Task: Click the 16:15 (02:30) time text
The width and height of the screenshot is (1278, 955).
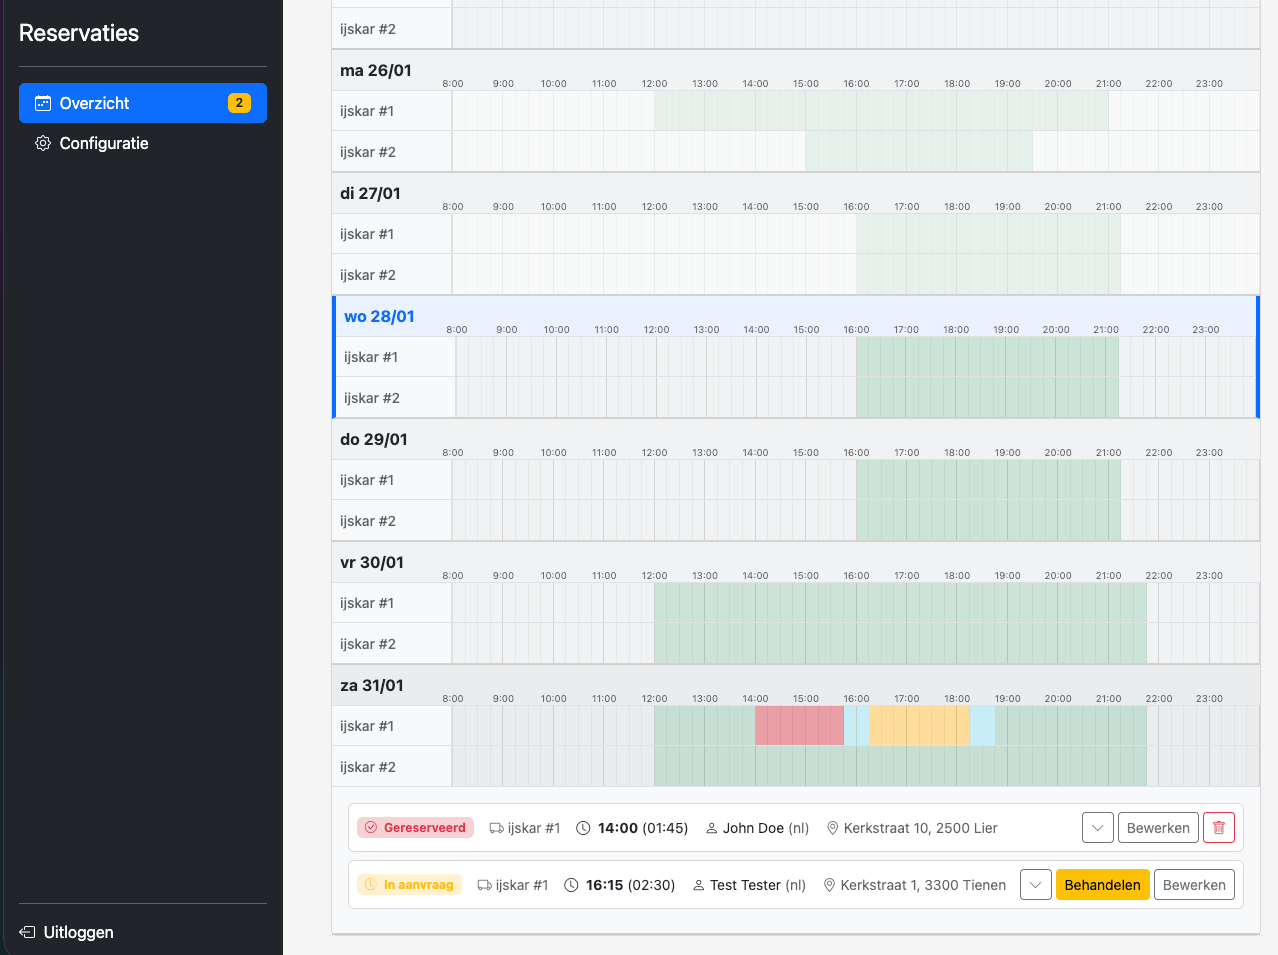Action: [631, 885]
